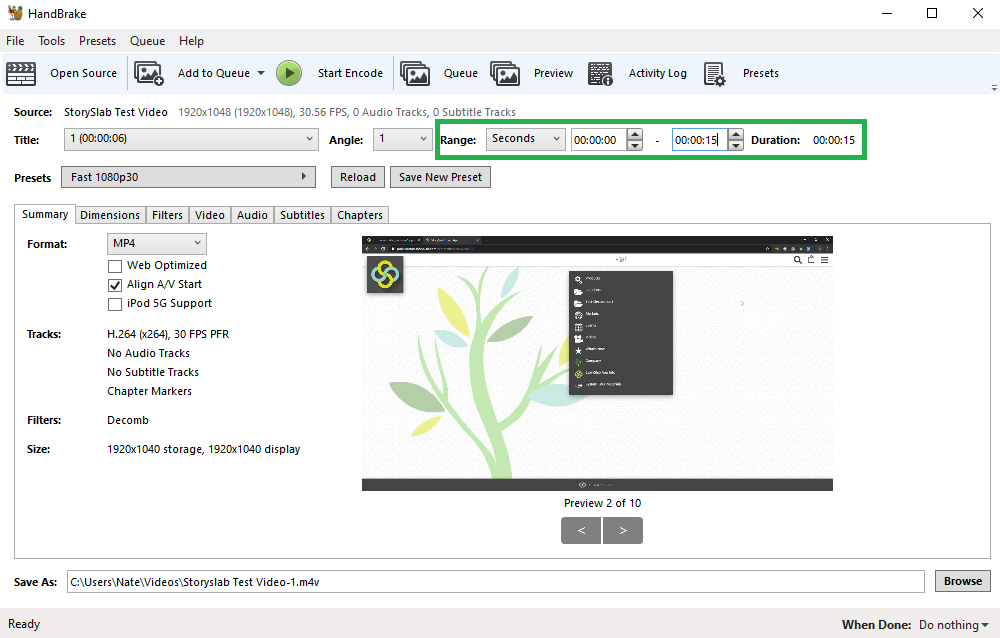The image size is (1000, 638).
Task: Switch to the Chapters tab
Action: (x=360, y=215)
